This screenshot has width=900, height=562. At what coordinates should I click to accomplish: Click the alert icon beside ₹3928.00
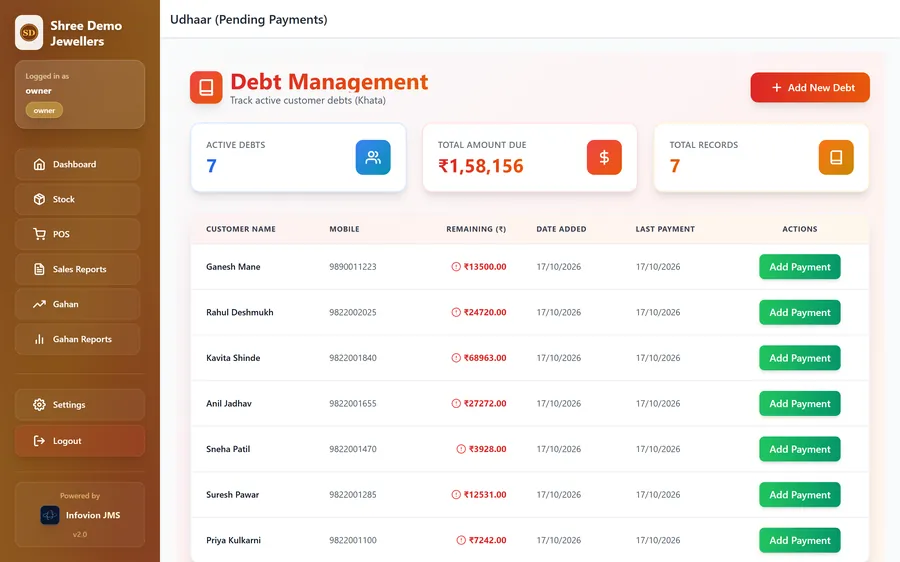461,449
